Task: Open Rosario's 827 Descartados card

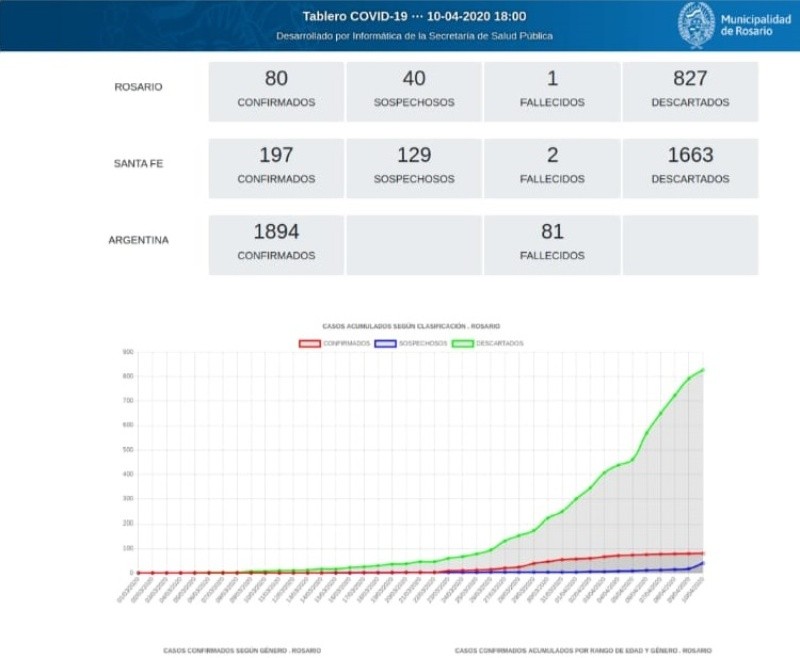Action: [690, 91]
